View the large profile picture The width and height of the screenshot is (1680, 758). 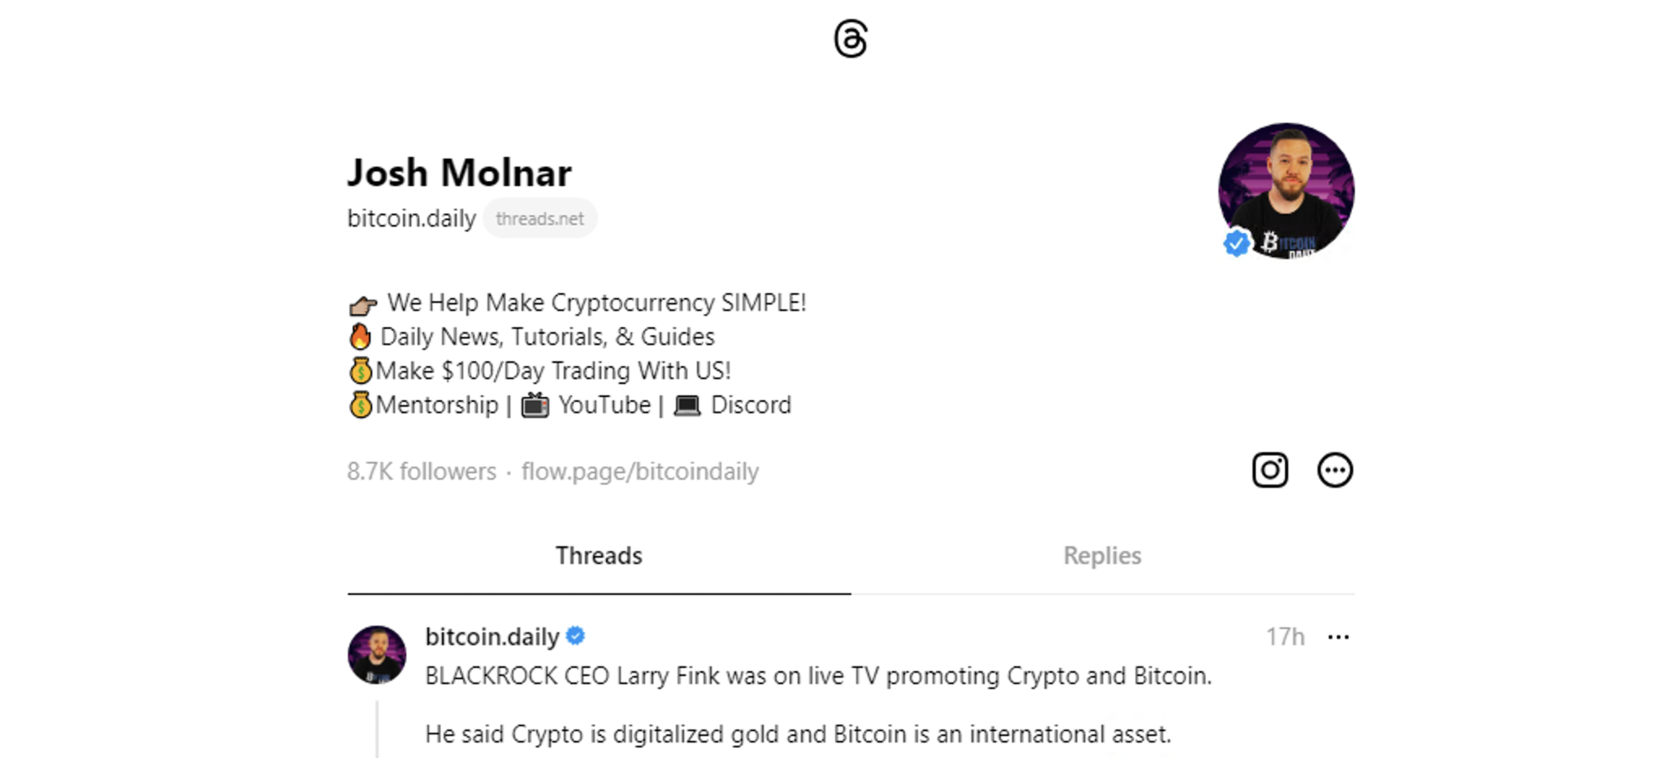(x=1286, y=191)
